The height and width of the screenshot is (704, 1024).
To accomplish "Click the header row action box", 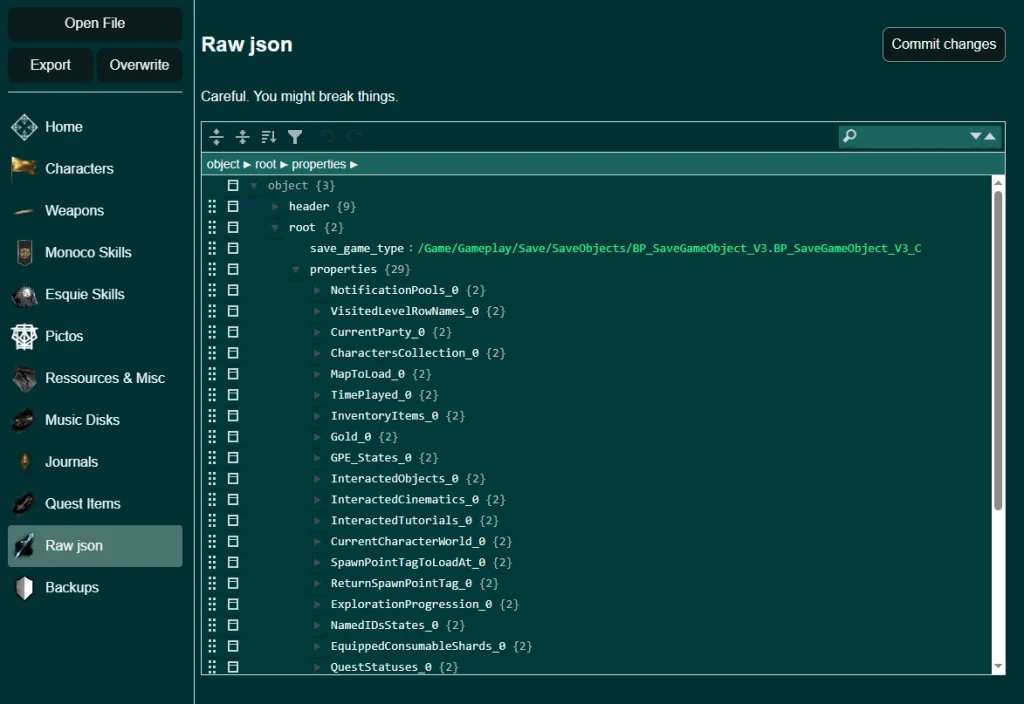I will [x=233, y=207].
